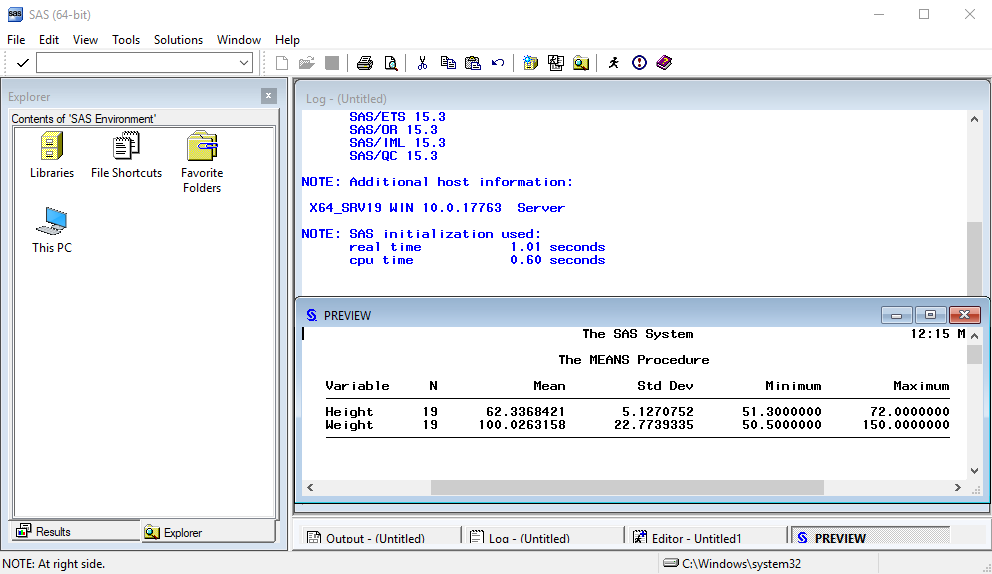Open the Tools menu

(126, 40)
